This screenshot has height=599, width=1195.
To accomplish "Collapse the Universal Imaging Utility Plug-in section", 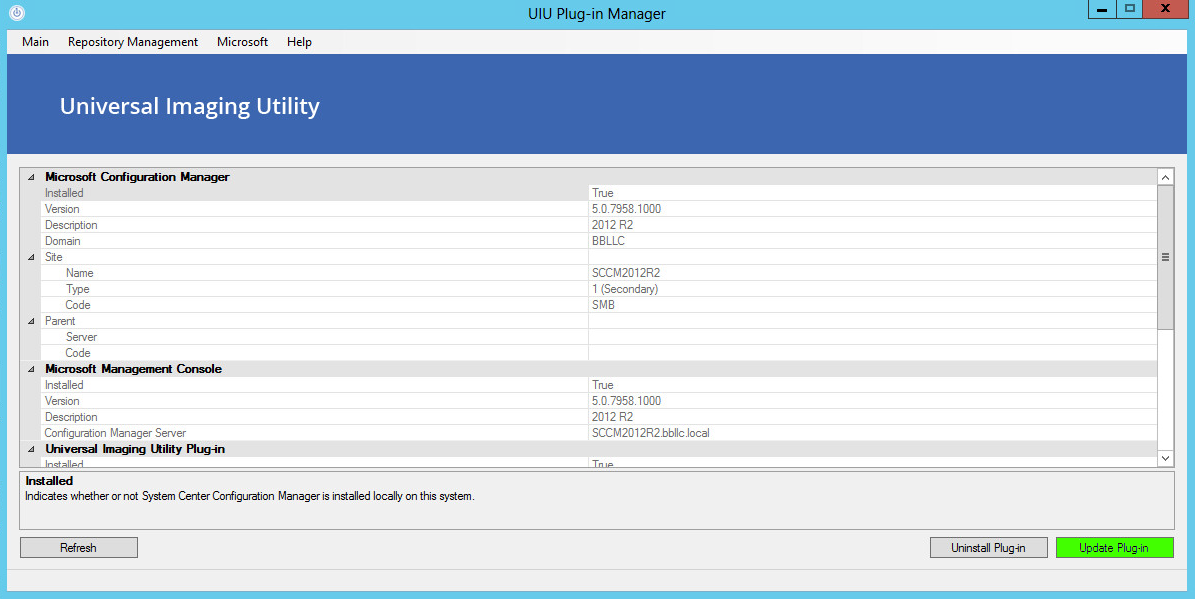I will [x=31, y=449].
